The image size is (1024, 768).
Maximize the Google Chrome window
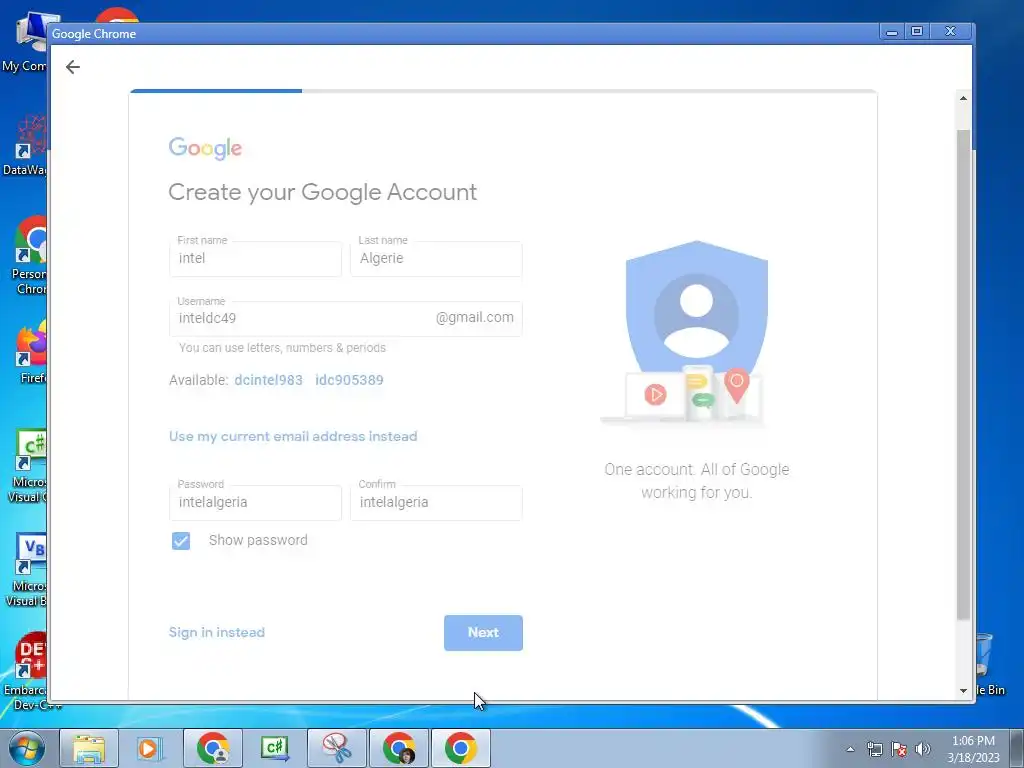917,31
